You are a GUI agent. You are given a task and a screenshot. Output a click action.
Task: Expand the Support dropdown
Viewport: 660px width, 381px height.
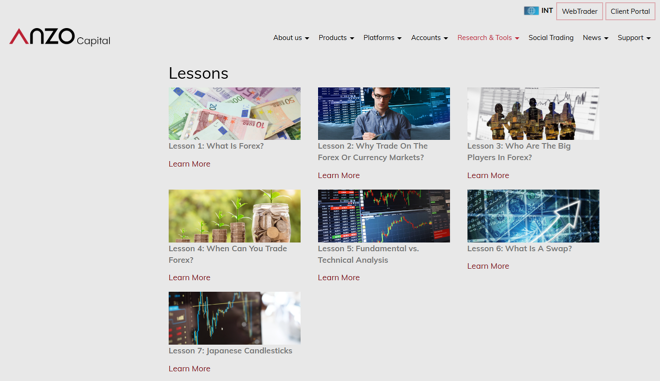tap(634, 38)
